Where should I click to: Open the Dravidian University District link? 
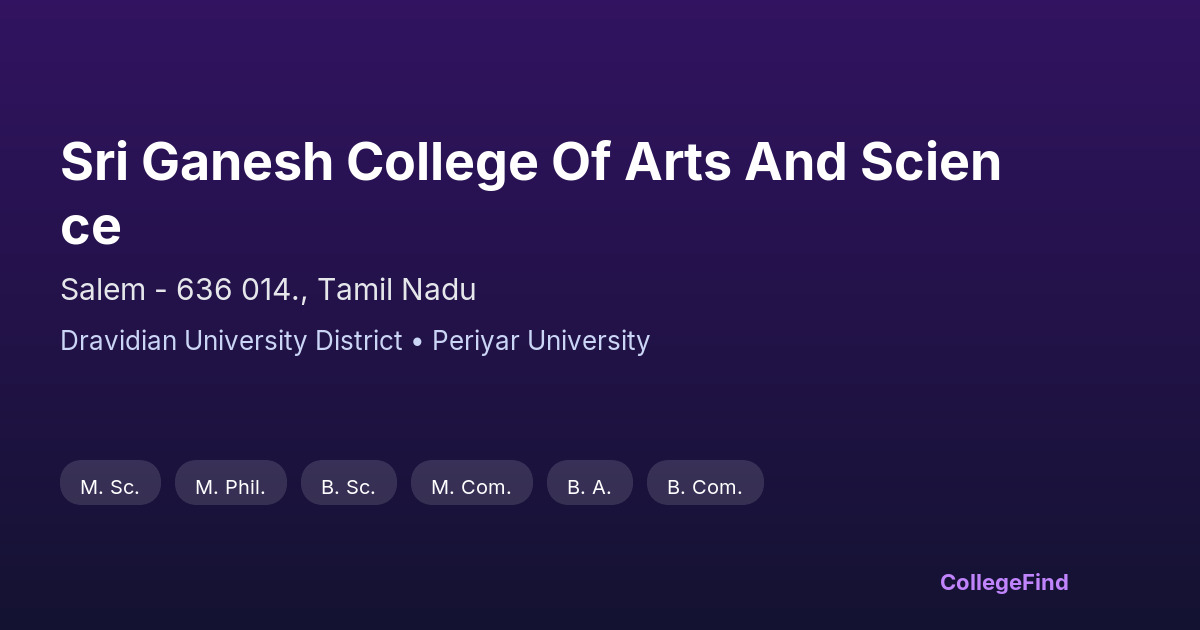tap(231, 341)
